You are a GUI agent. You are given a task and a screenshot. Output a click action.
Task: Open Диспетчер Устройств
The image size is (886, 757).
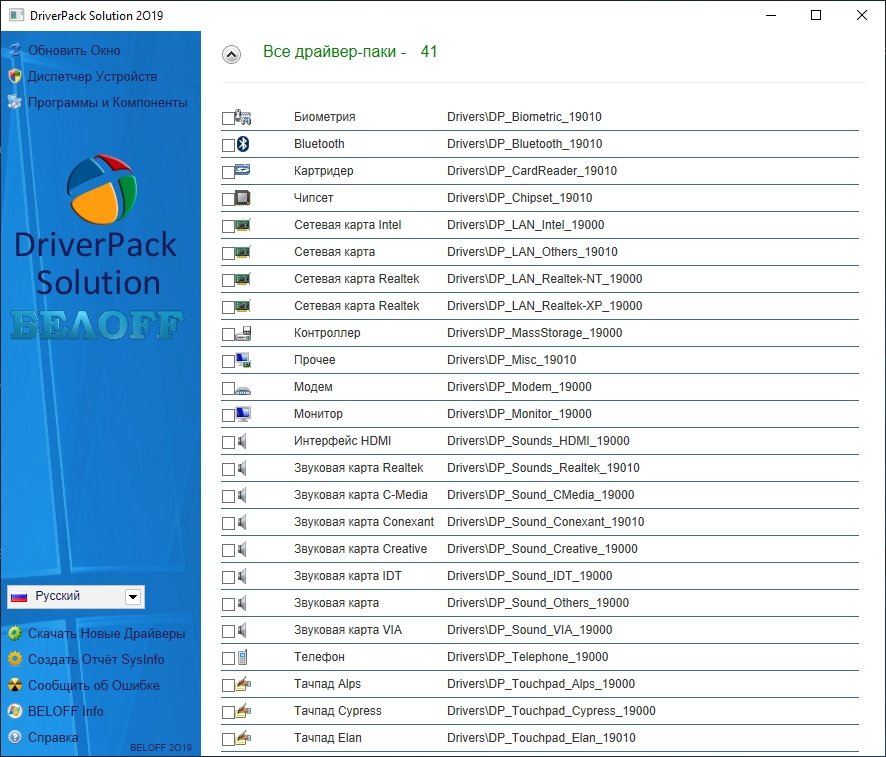[x=93, y=76]
